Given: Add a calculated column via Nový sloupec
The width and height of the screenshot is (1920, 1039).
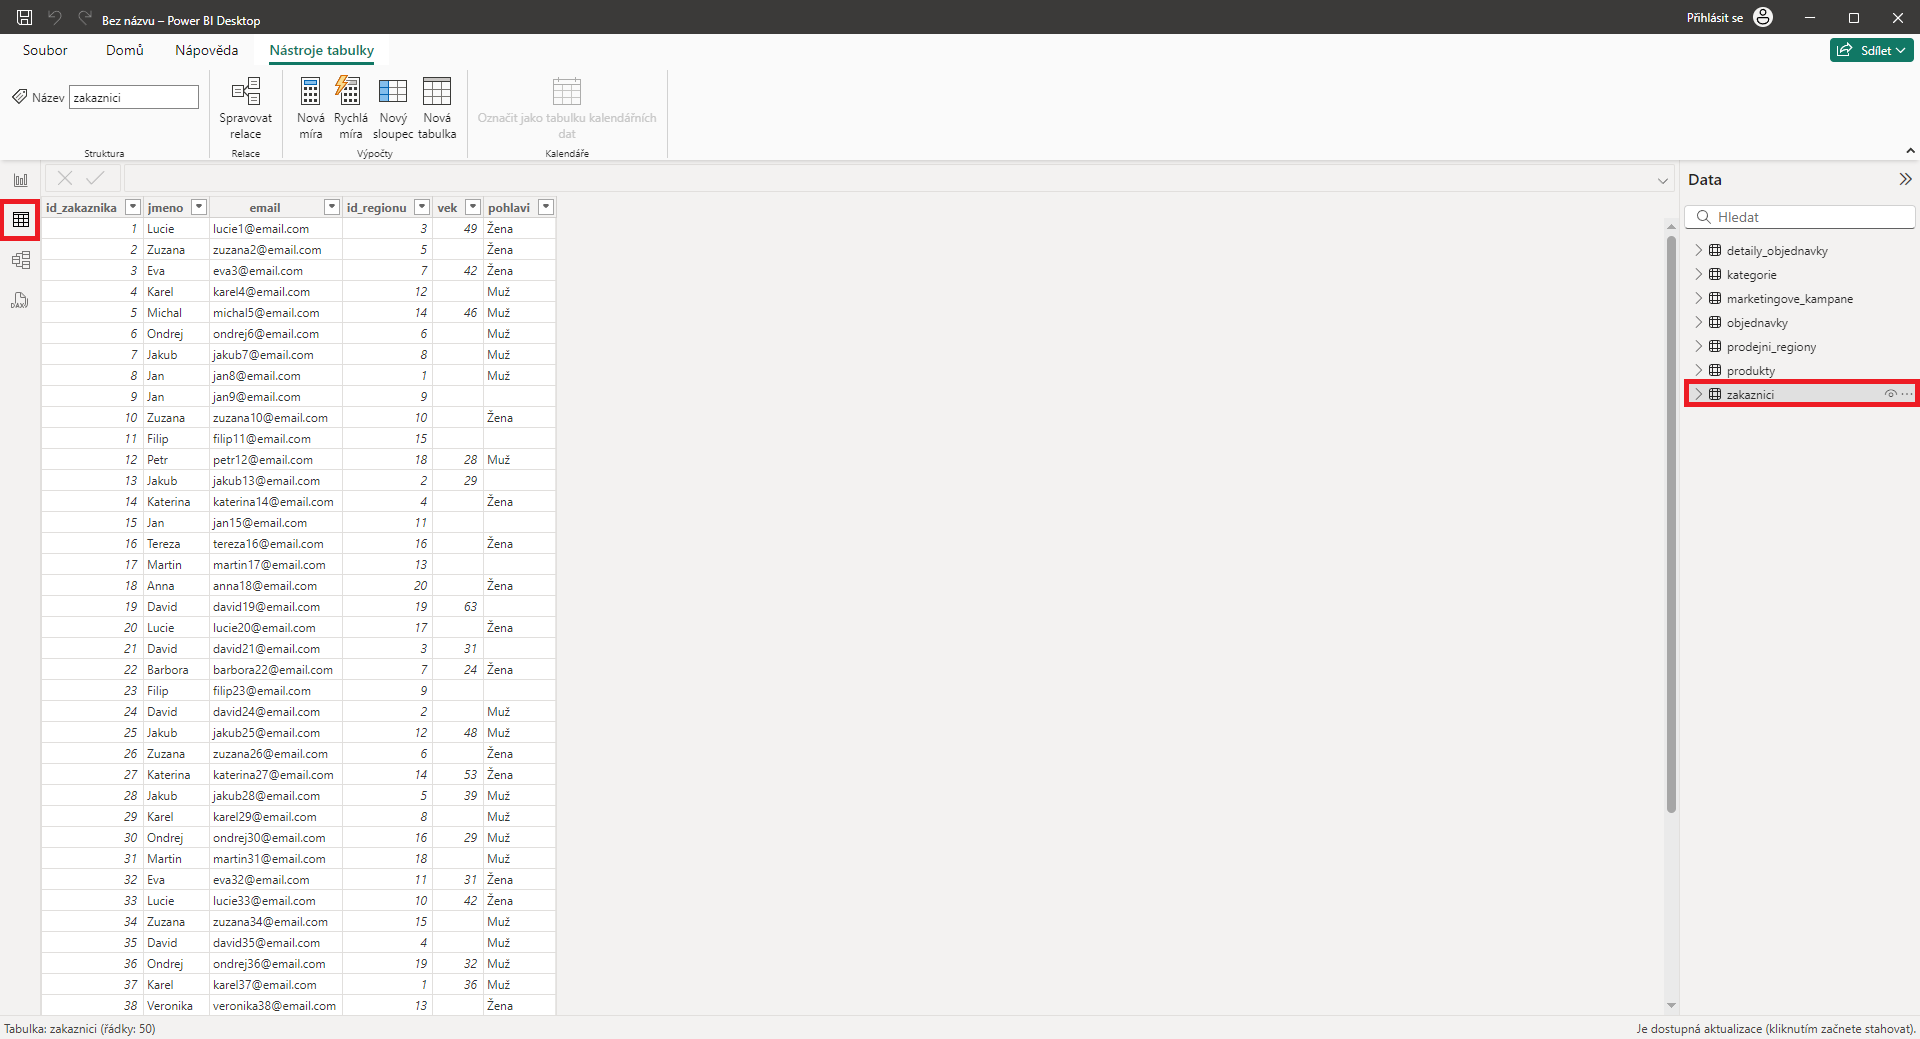Looking at the screenshot, I should pos(392,105).
